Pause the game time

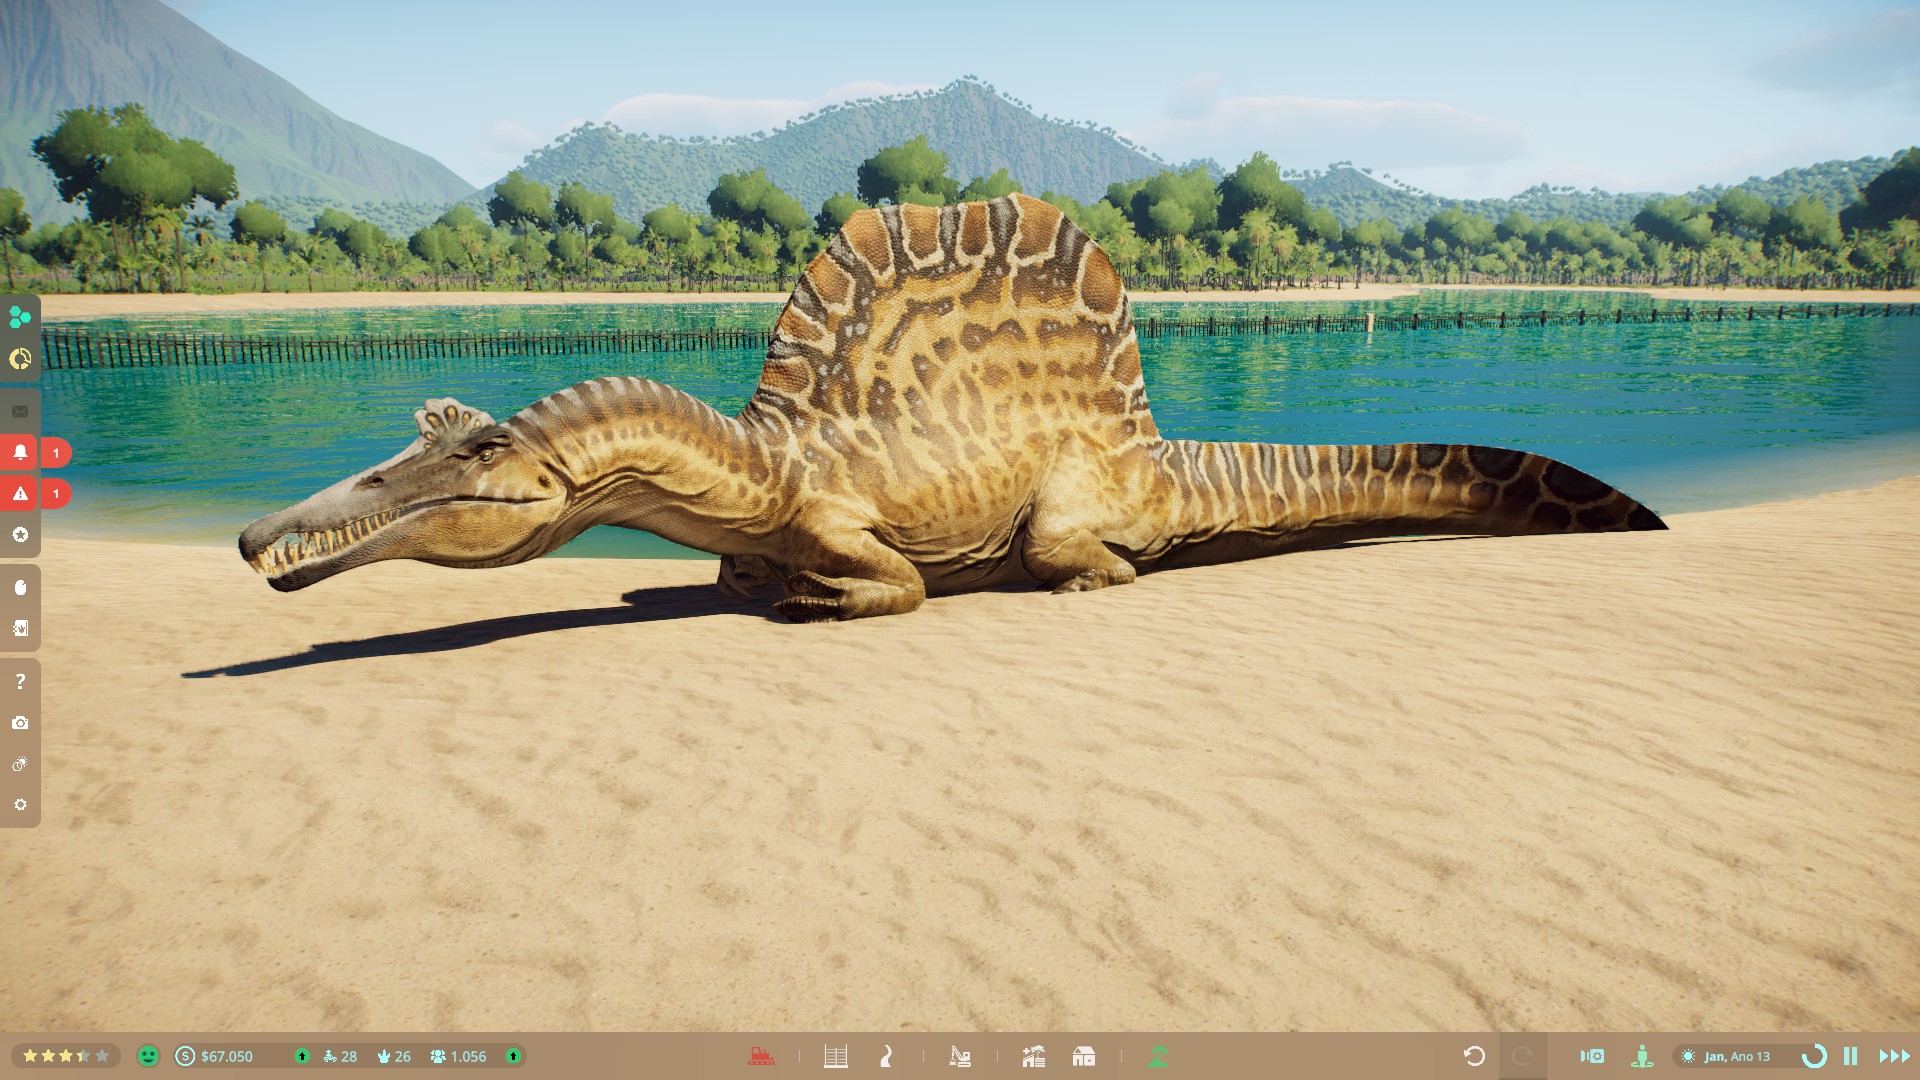[1850, 1056]
